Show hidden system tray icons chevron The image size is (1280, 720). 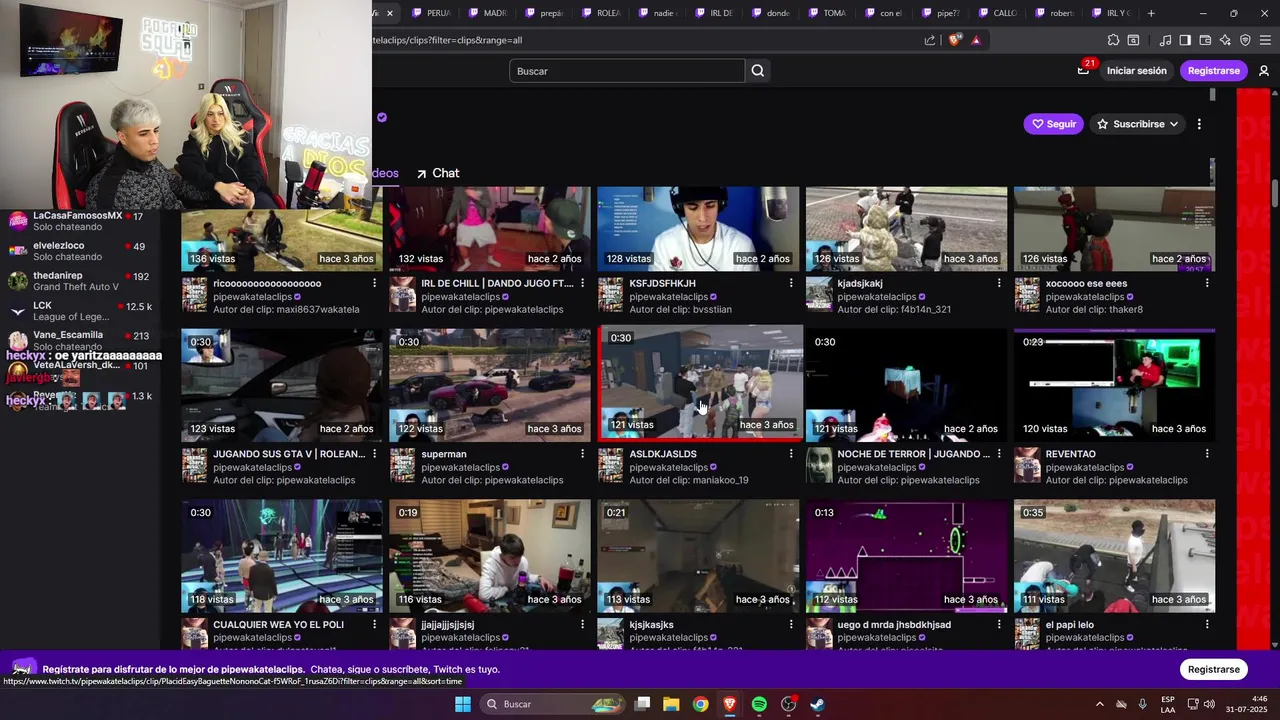coord(1100,704)
